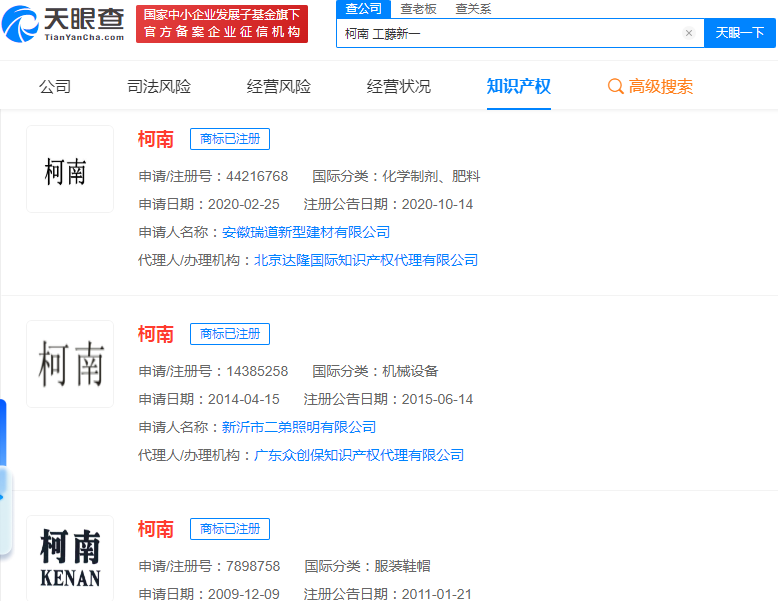This screenshot has height=601, width=778.
Task: Open applicant 新沂市二弟照明有限公司
Action: coord(299,427)
